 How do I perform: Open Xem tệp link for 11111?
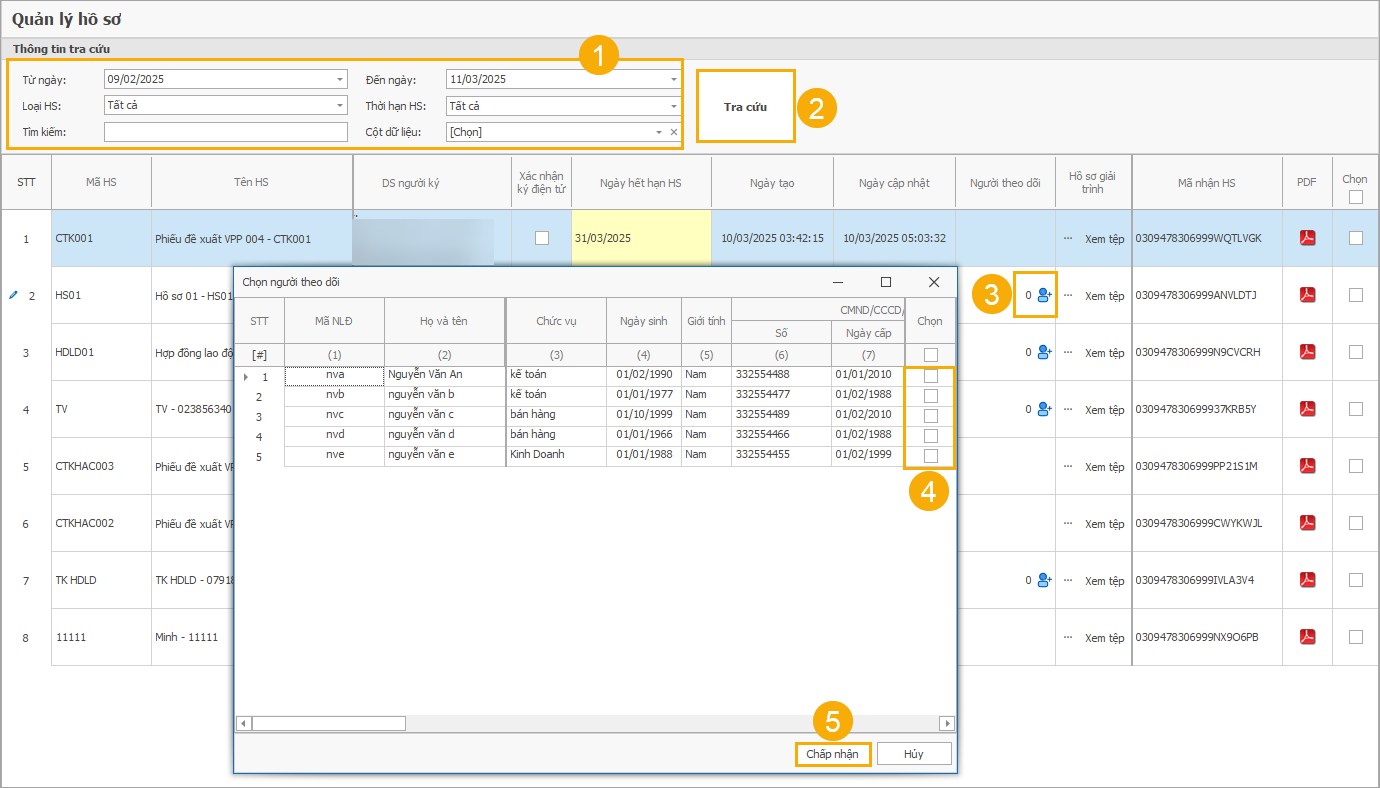click(1105, 638)
